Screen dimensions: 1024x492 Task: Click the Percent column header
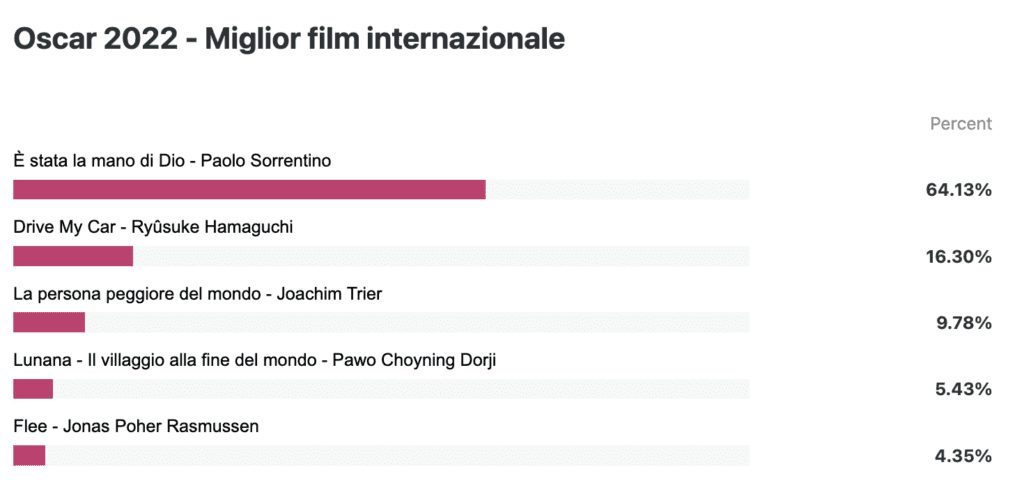[961, 123]
